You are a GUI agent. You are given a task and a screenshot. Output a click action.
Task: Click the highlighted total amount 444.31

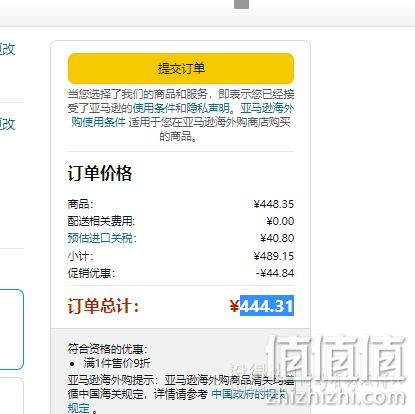[267, 305]
